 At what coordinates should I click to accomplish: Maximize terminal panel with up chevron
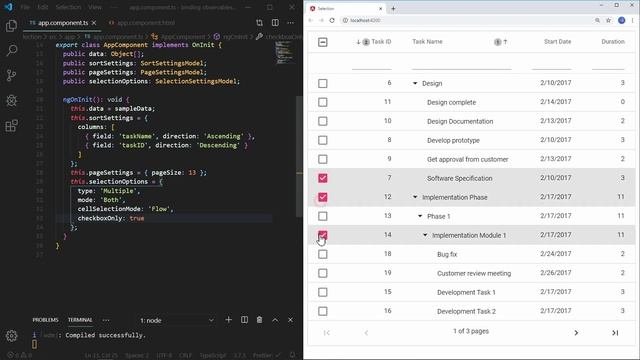(x=275, y=320)
